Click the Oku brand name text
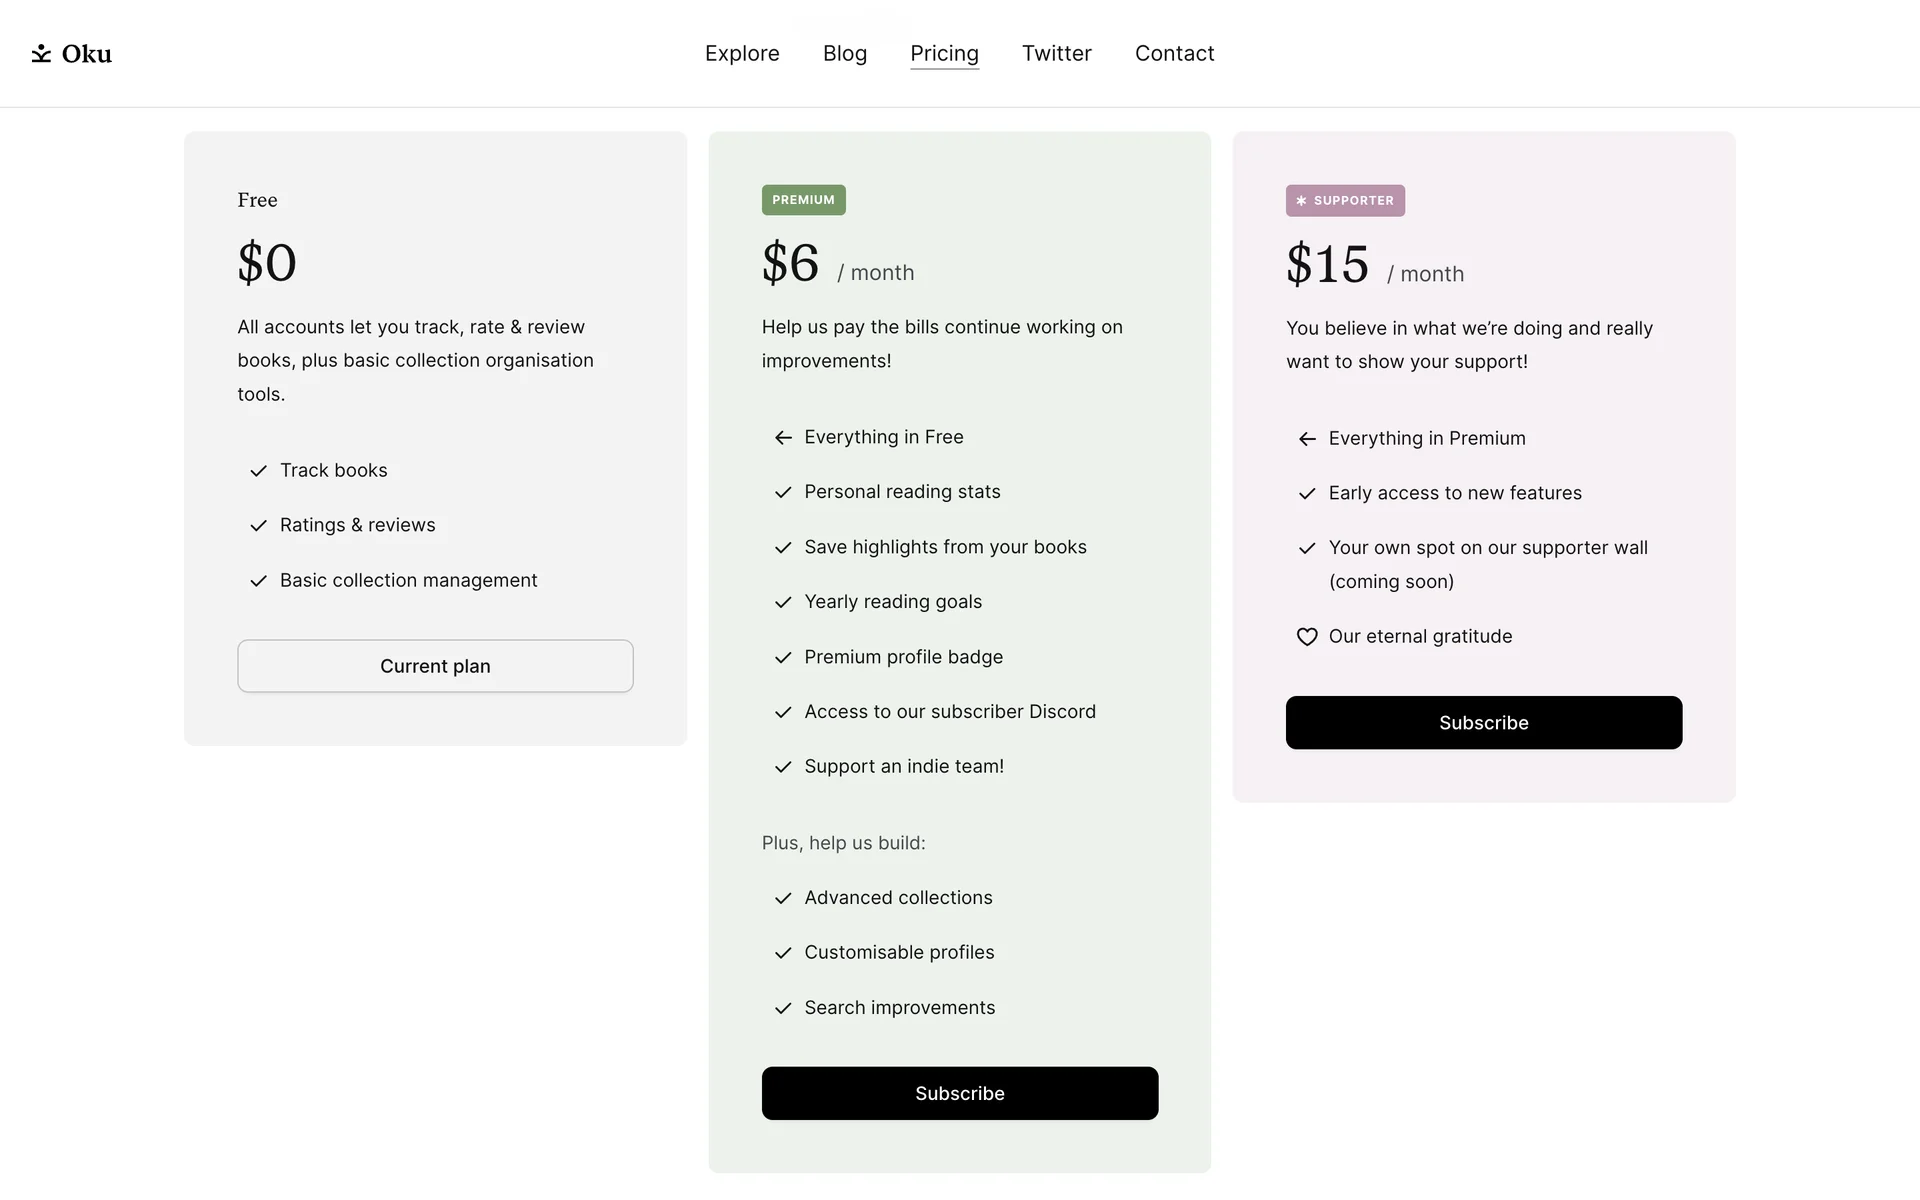The width and height of the screenshot is (1920, 1200). (x=87, y=54)
